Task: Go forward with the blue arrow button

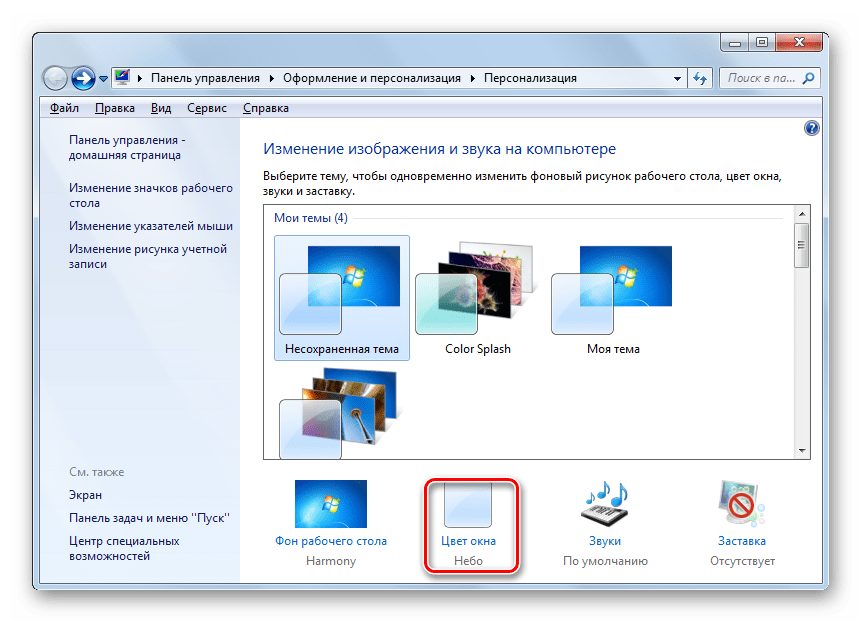Action: click(x=83, y=78)
